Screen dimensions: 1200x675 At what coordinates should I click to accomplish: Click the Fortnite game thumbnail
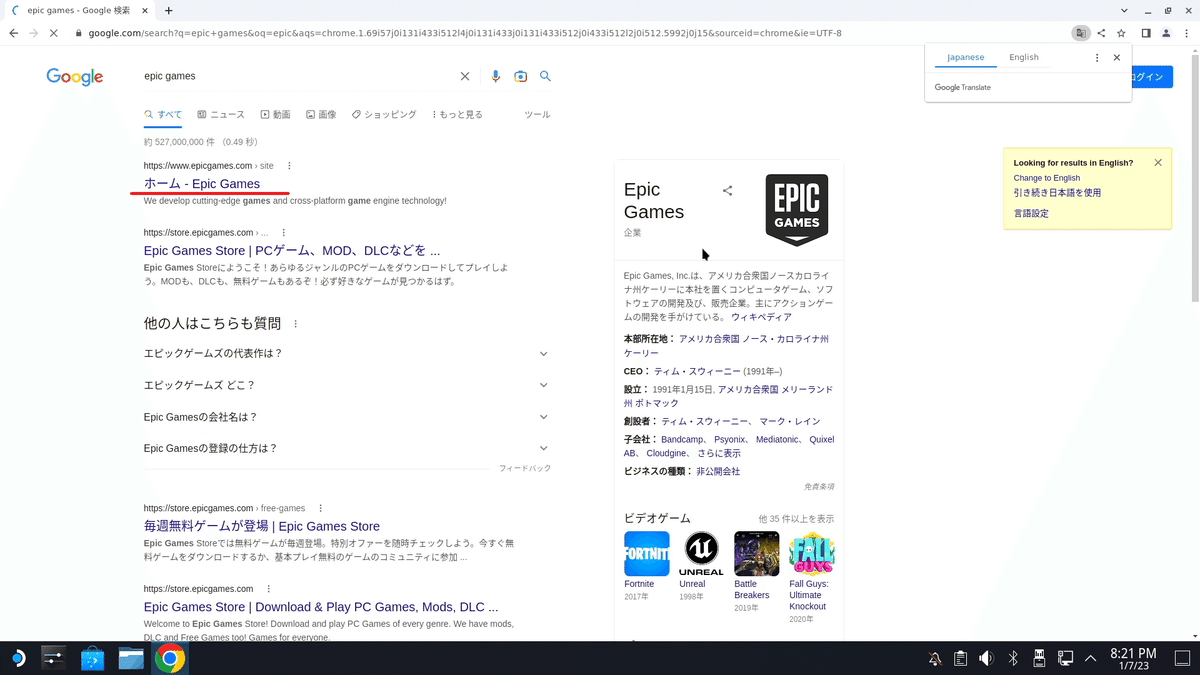tap(646, 554)
